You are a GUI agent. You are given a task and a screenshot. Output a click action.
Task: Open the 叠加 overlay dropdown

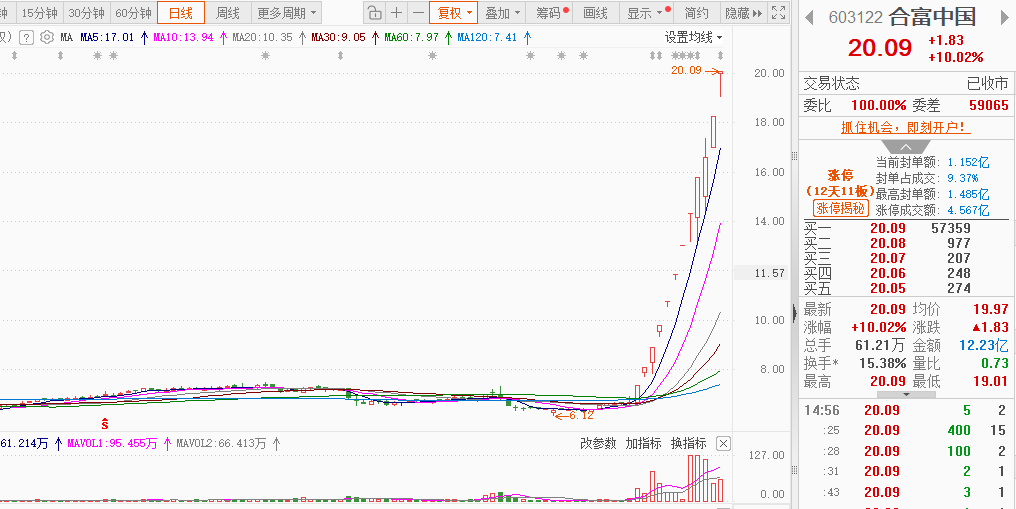(x=502, y=12)
